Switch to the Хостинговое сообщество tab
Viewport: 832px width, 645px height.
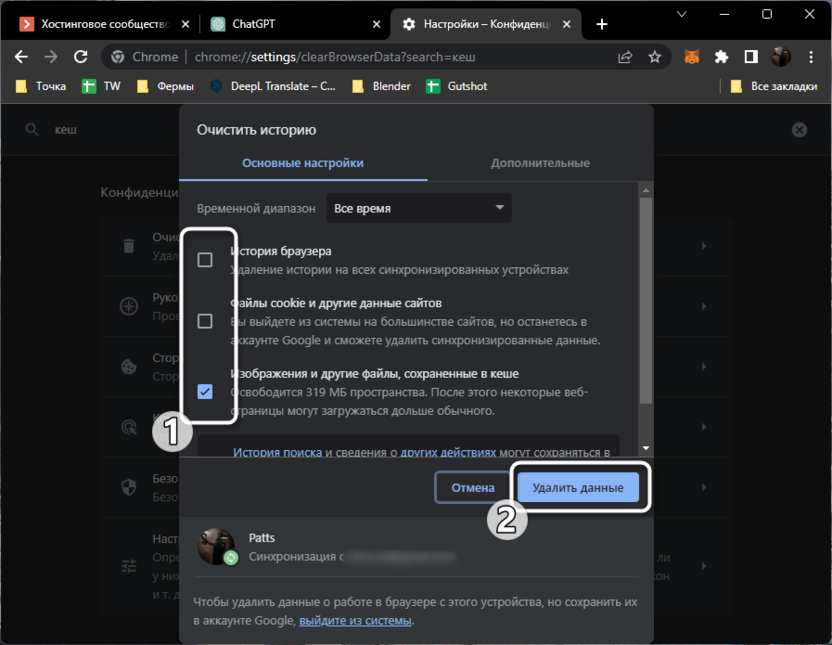(x=104, y=24)
